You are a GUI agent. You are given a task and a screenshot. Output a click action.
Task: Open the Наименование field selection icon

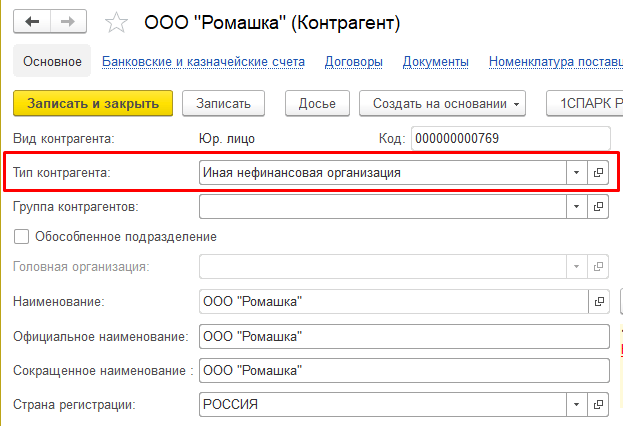coord(599,301)
